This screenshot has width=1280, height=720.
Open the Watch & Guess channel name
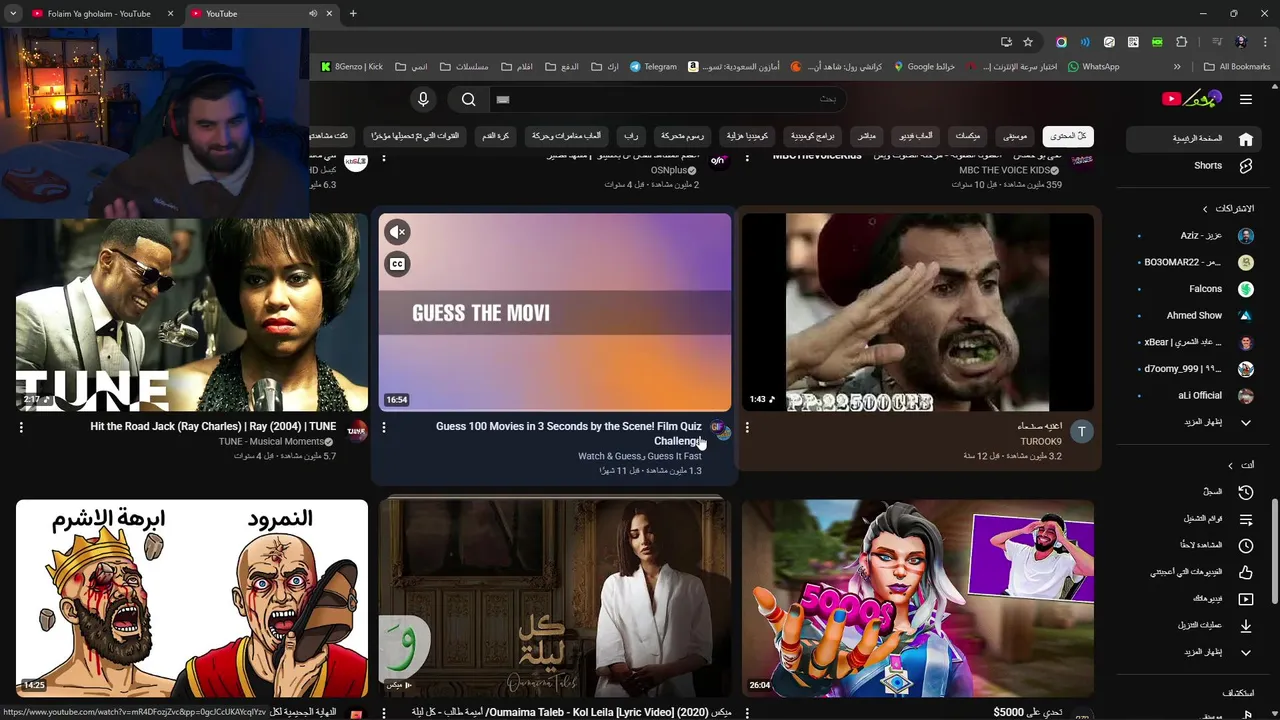[640, 456]
